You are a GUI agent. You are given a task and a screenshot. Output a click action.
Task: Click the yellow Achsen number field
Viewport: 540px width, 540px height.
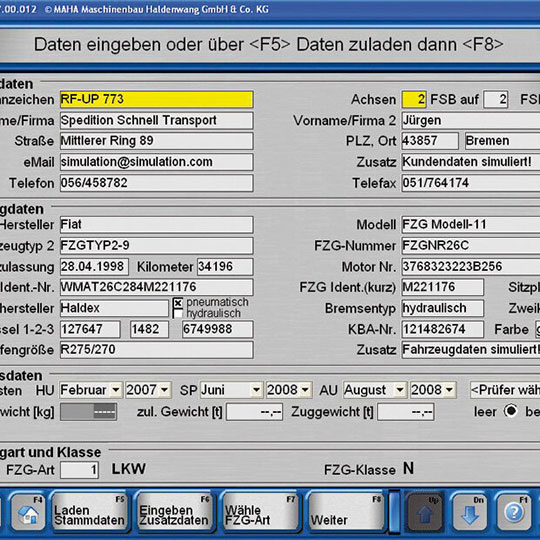[414, 100]
